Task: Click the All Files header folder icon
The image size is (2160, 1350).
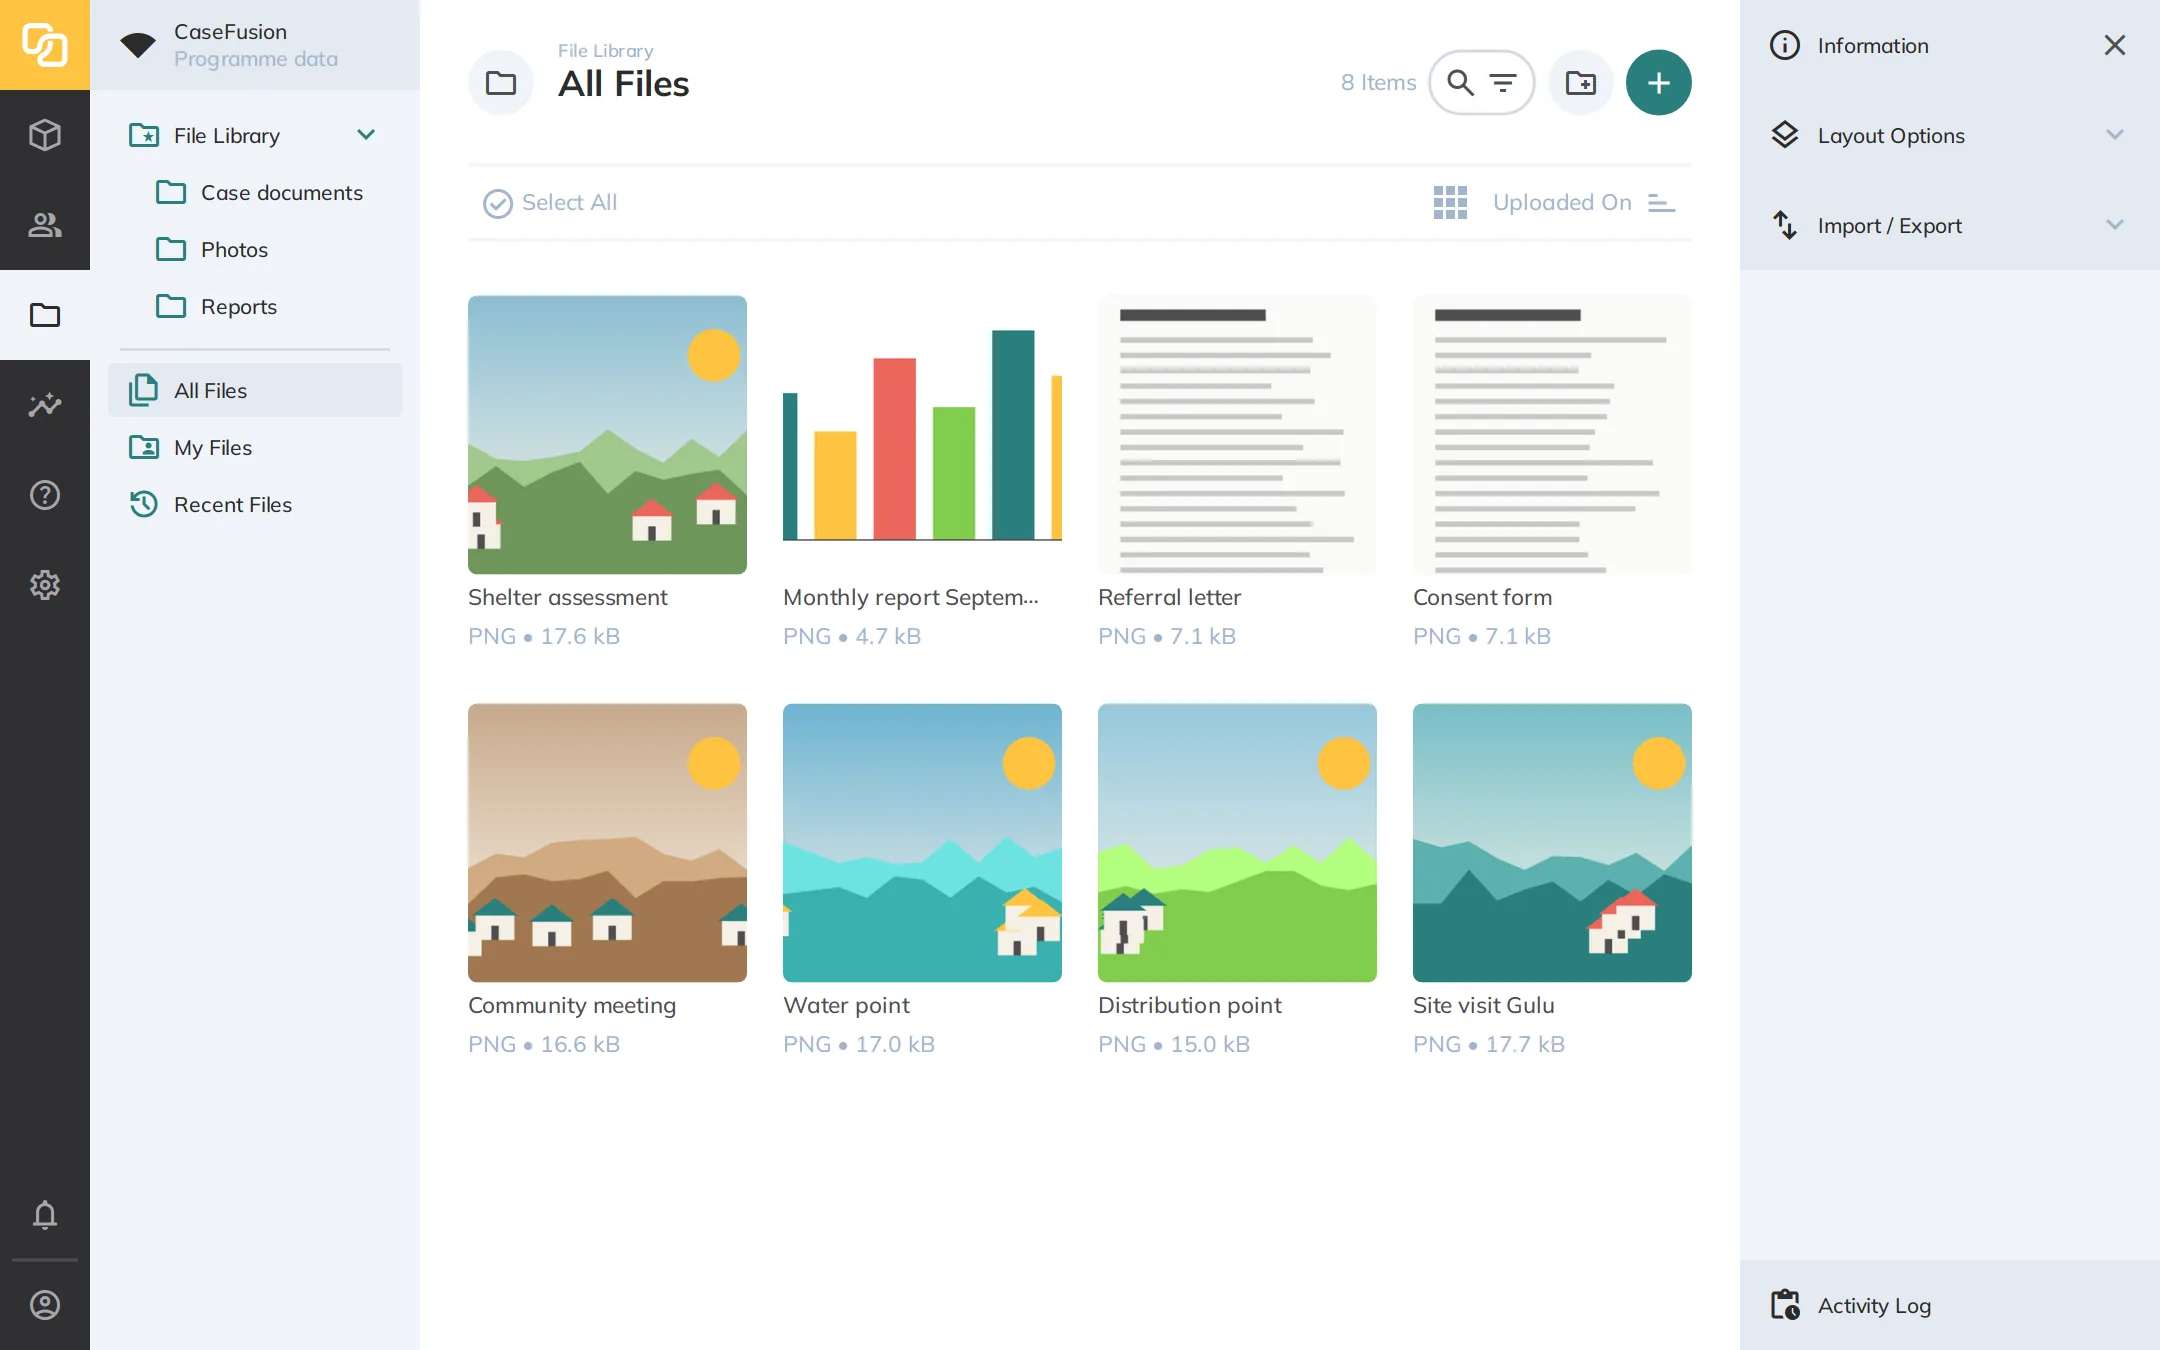Action: [x=501, y=83]
